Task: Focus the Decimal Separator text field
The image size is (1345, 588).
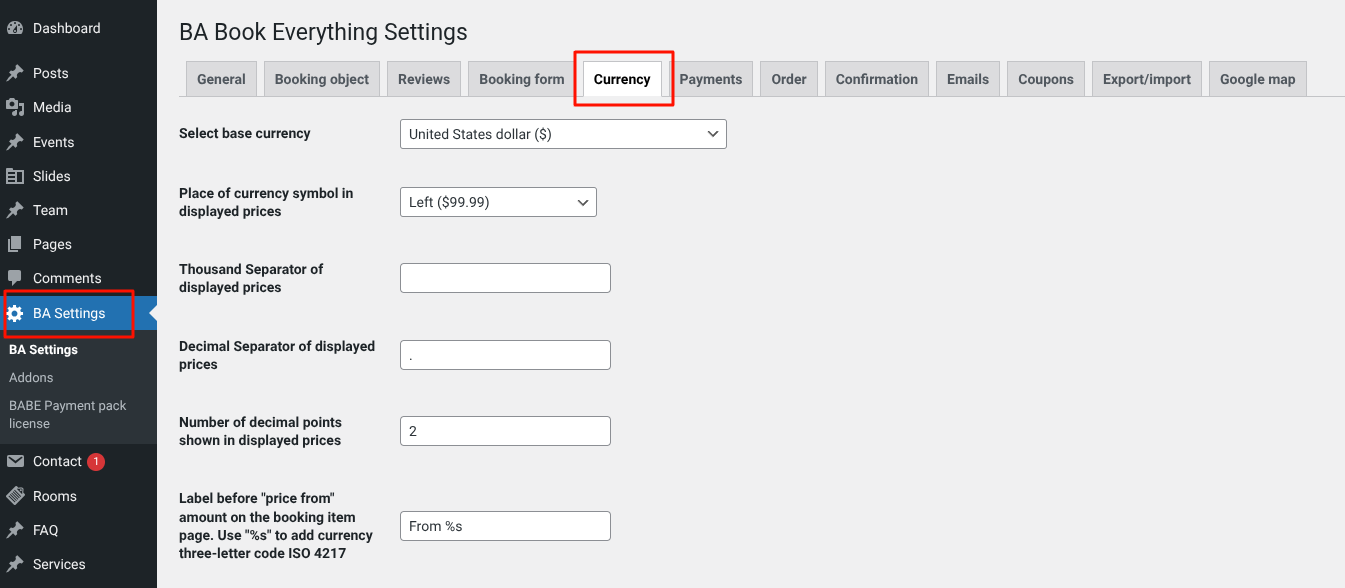Action: pos(505,355)
